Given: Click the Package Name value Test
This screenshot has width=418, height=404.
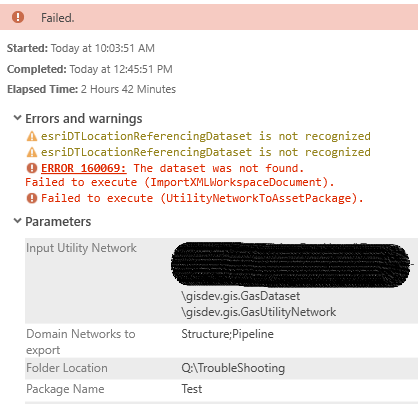Looking at the screenshot, I should (x=192, y=389).
